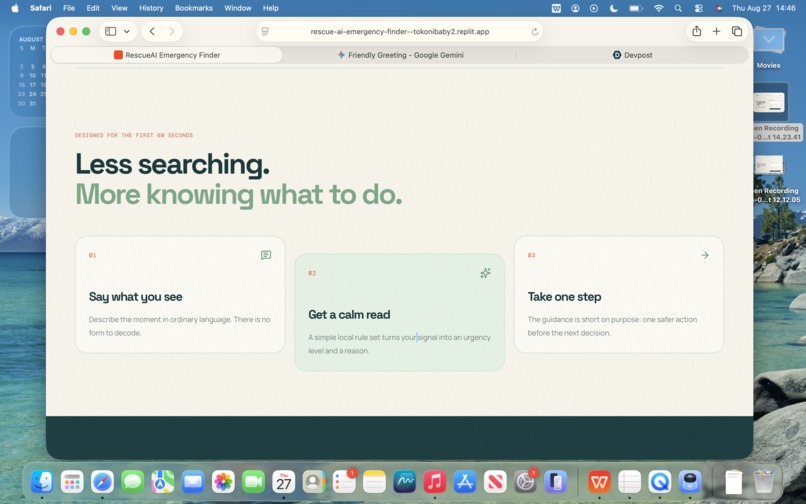
Task: Open Reminders from the Dock
Action: pyautogui.click(x=344, y=482)
